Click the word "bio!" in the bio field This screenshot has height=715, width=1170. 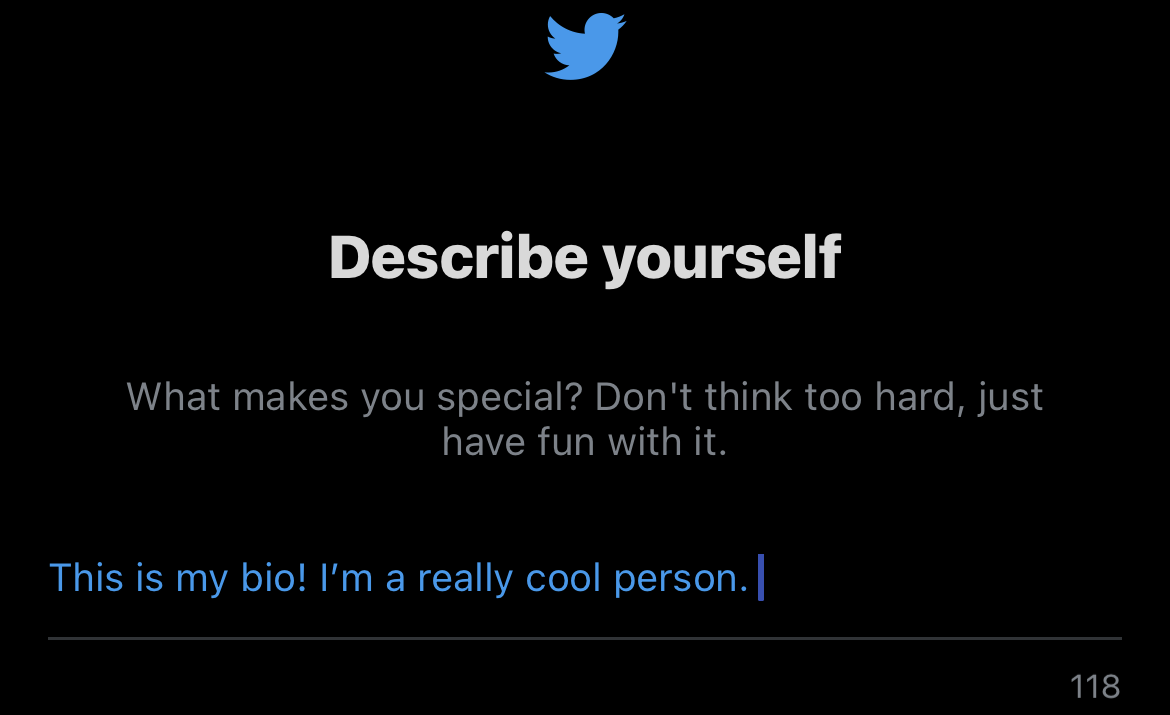(272, 578)
